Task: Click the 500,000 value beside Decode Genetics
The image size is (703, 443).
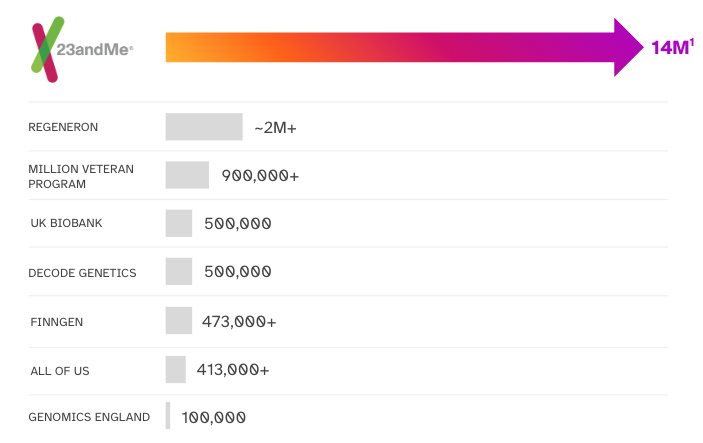Action: pos(237,272)
